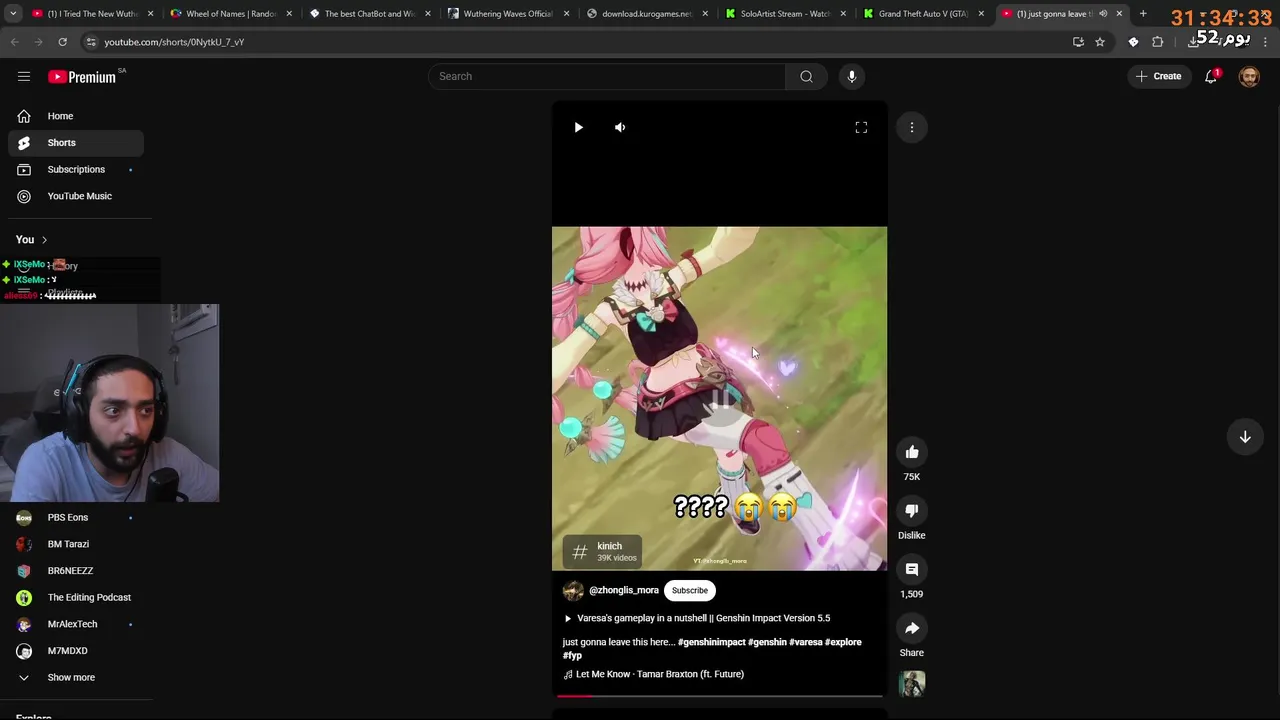The width and height of the screenshot is (1280, 720).
Task: Select Shorts in the sidebar
Action: pos(76,143)
